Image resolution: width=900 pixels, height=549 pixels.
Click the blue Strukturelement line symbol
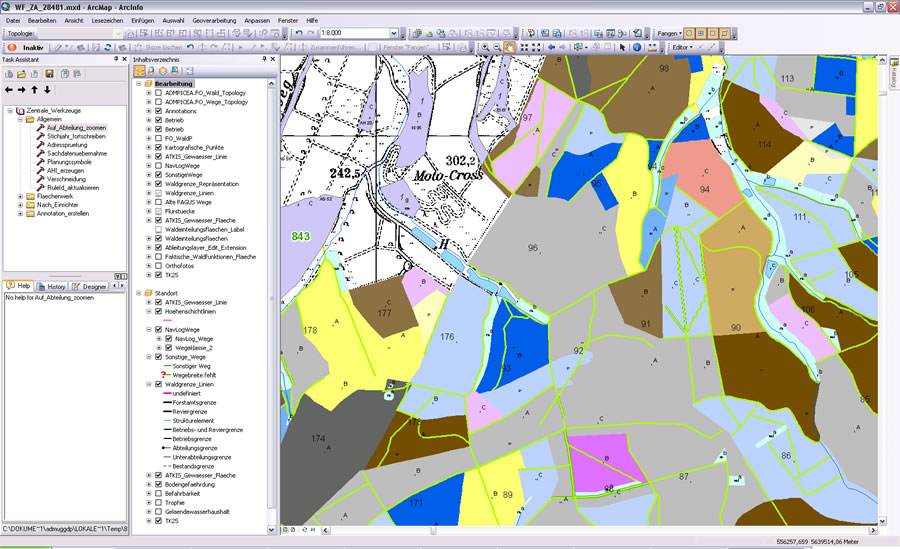point(168,421)
